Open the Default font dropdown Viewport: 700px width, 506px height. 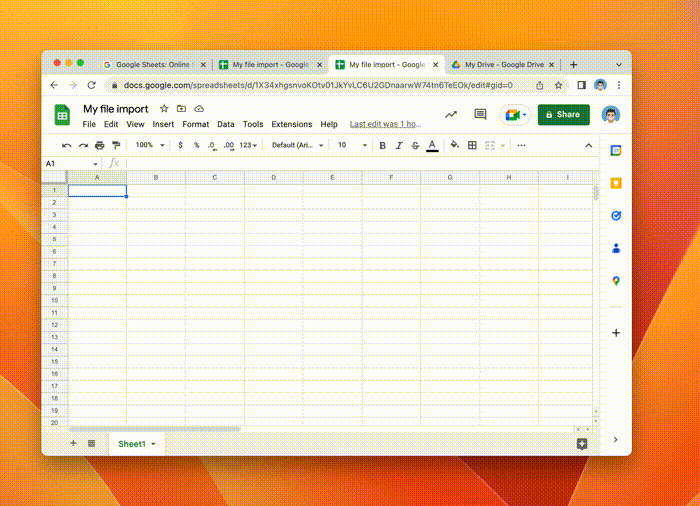[297, 145]
